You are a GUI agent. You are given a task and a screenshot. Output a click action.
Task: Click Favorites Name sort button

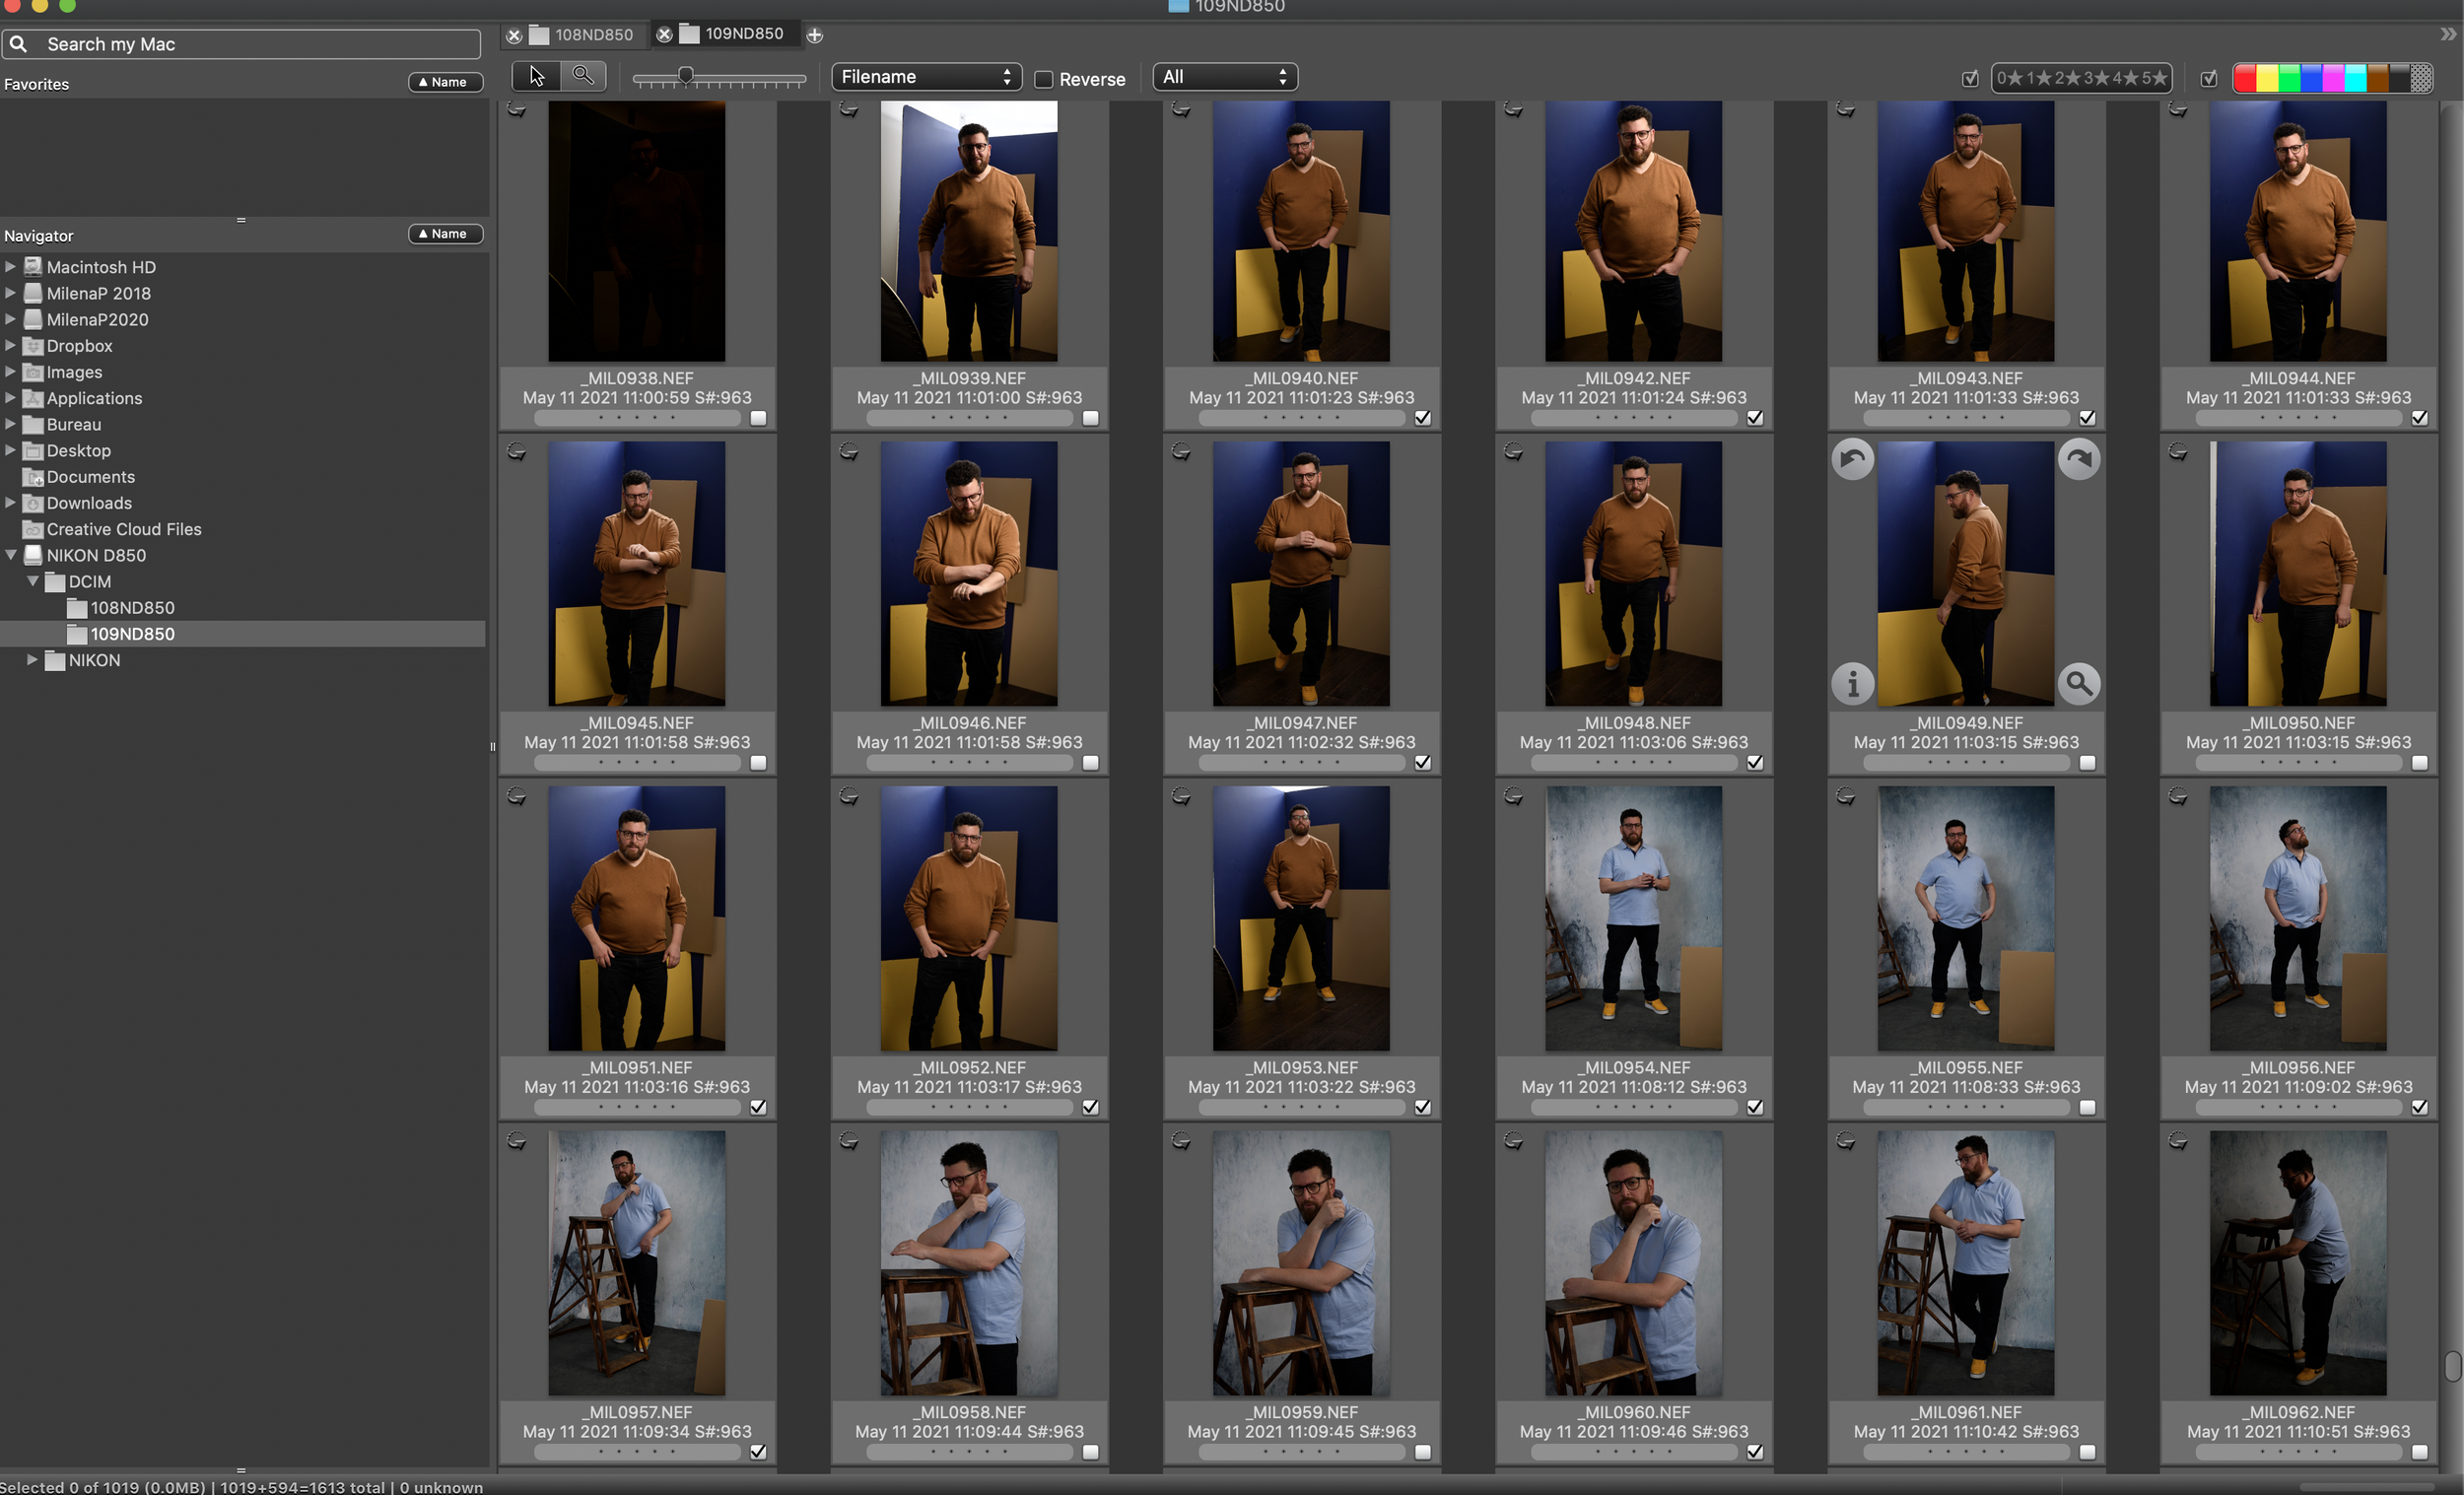[445, 82]
